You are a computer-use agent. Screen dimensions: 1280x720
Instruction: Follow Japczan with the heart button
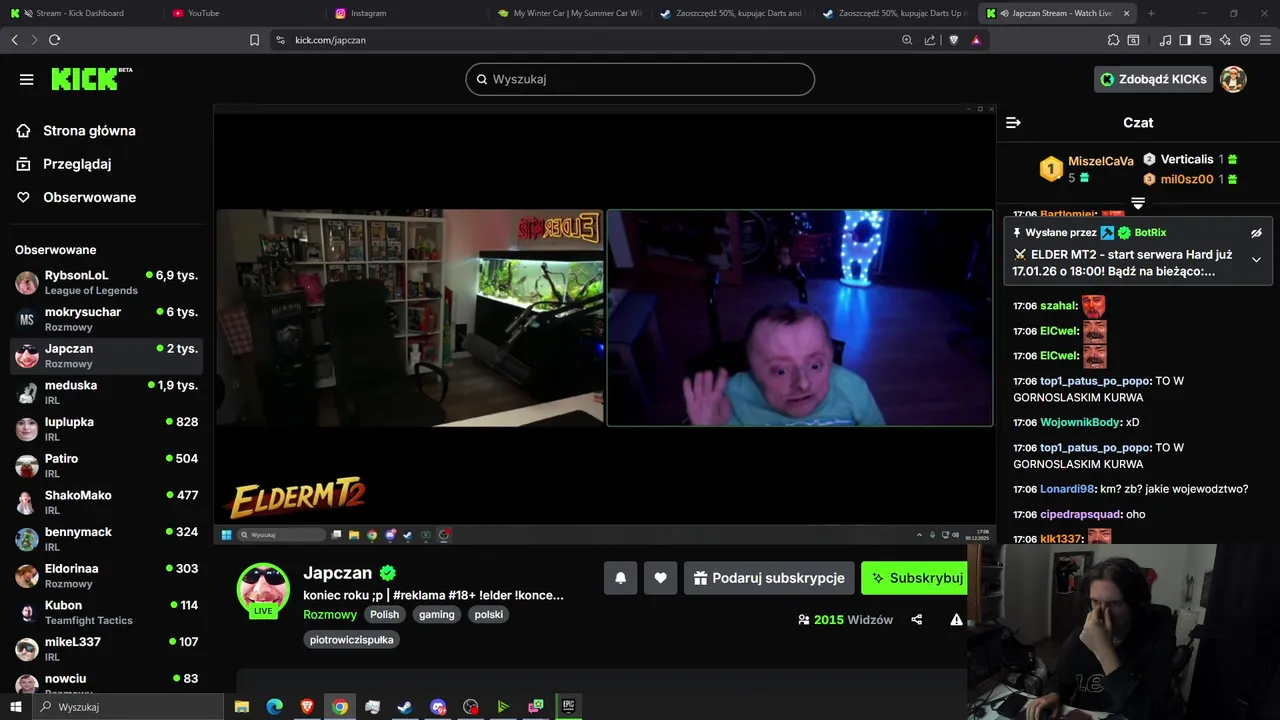click(x=660, y=578)
